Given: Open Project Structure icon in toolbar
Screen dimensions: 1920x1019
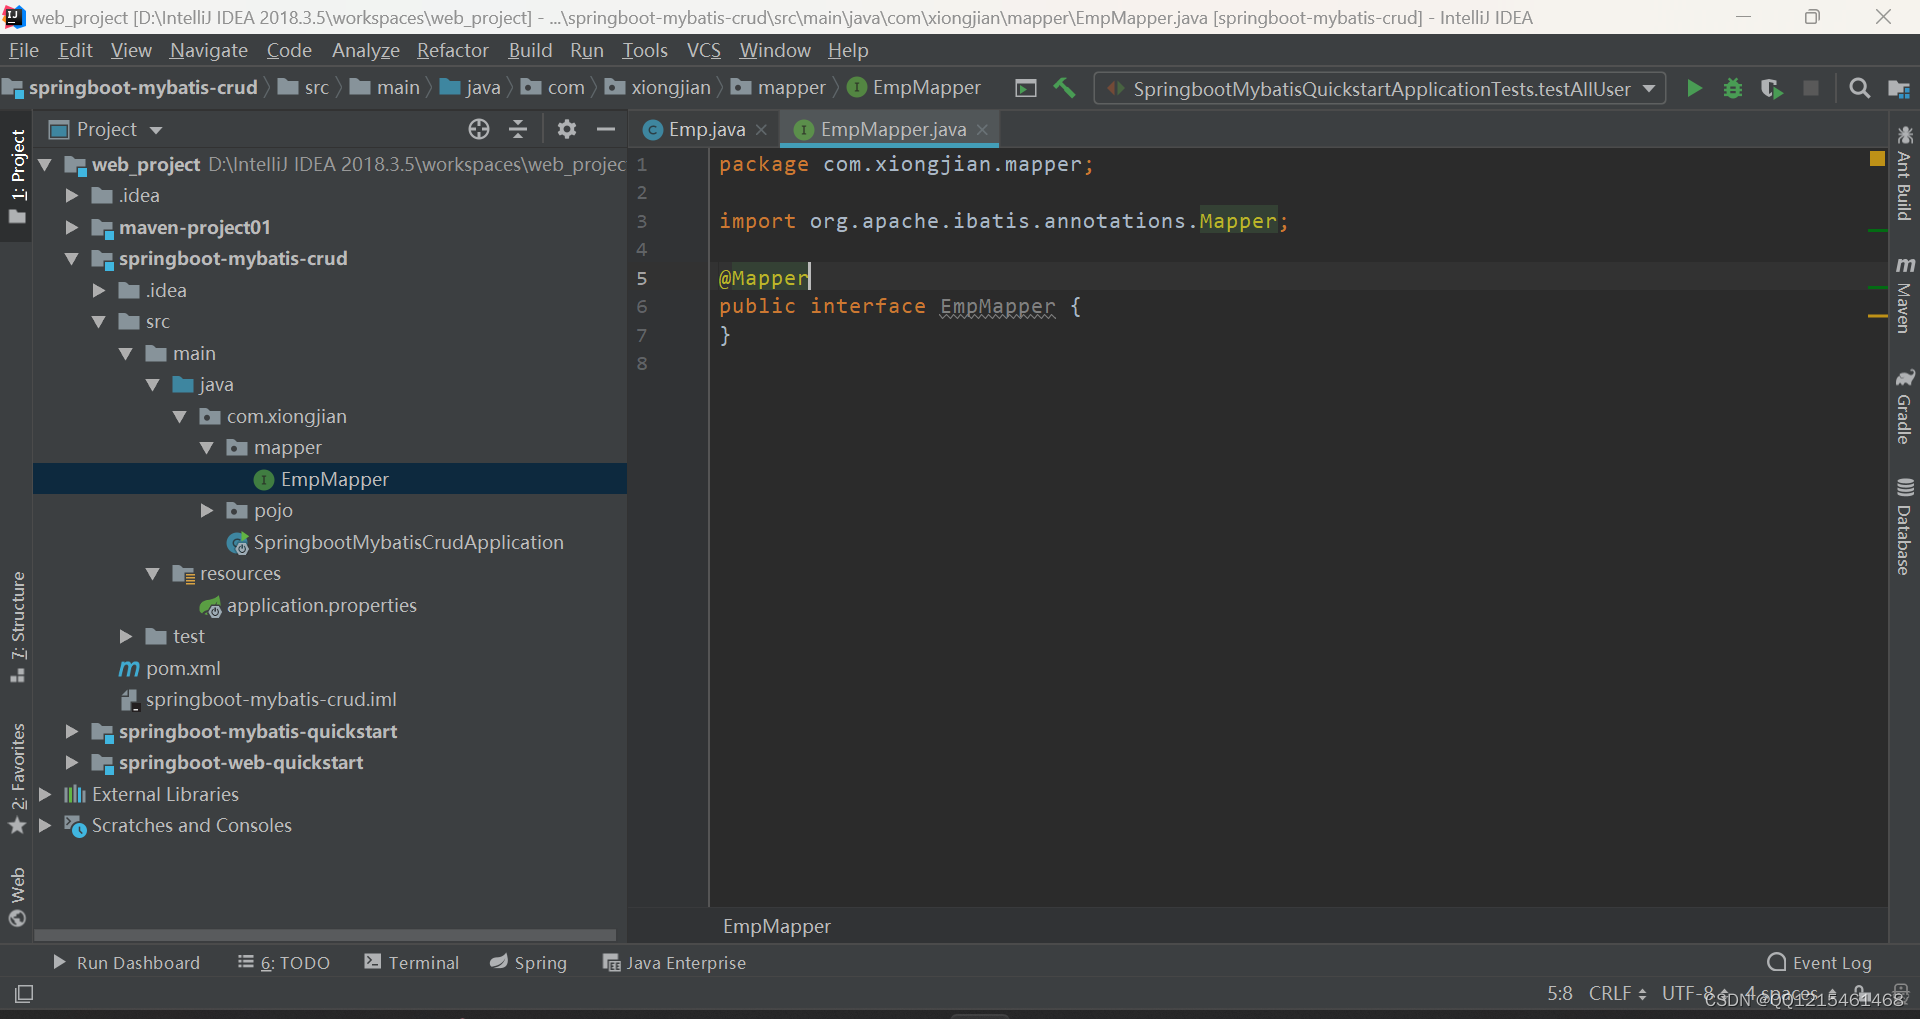Looking at the screenshot, I should (1898, 88).
